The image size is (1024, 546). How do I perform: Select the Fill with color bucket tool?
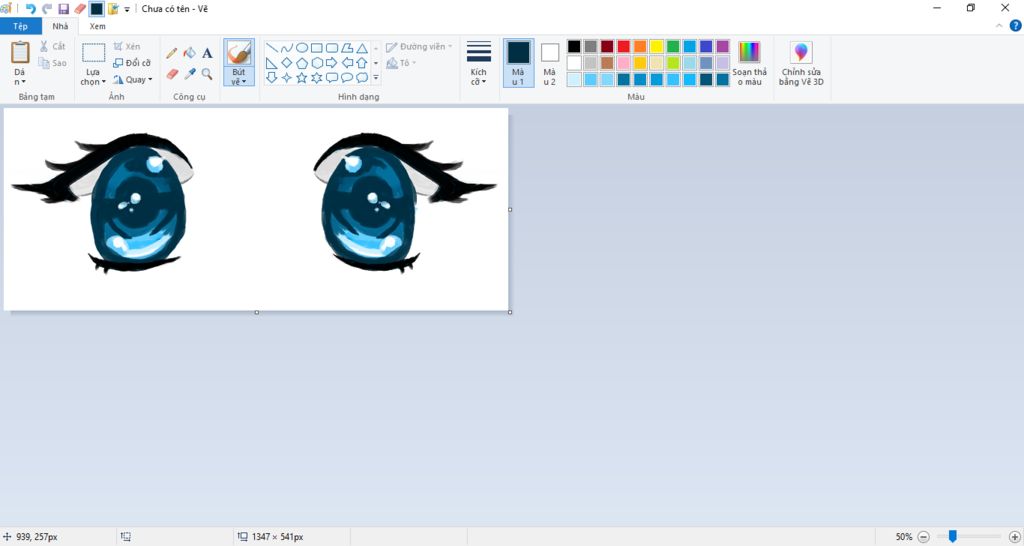189,53
